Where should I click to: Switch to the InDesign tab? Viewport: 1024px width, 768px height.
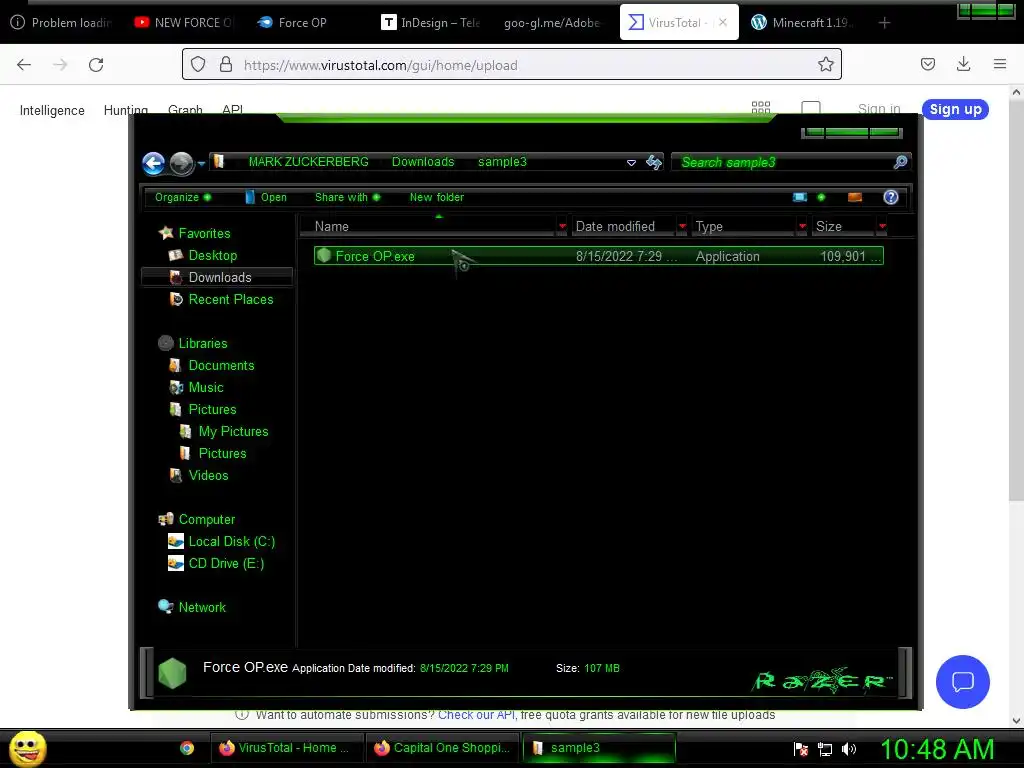[432, 23]
